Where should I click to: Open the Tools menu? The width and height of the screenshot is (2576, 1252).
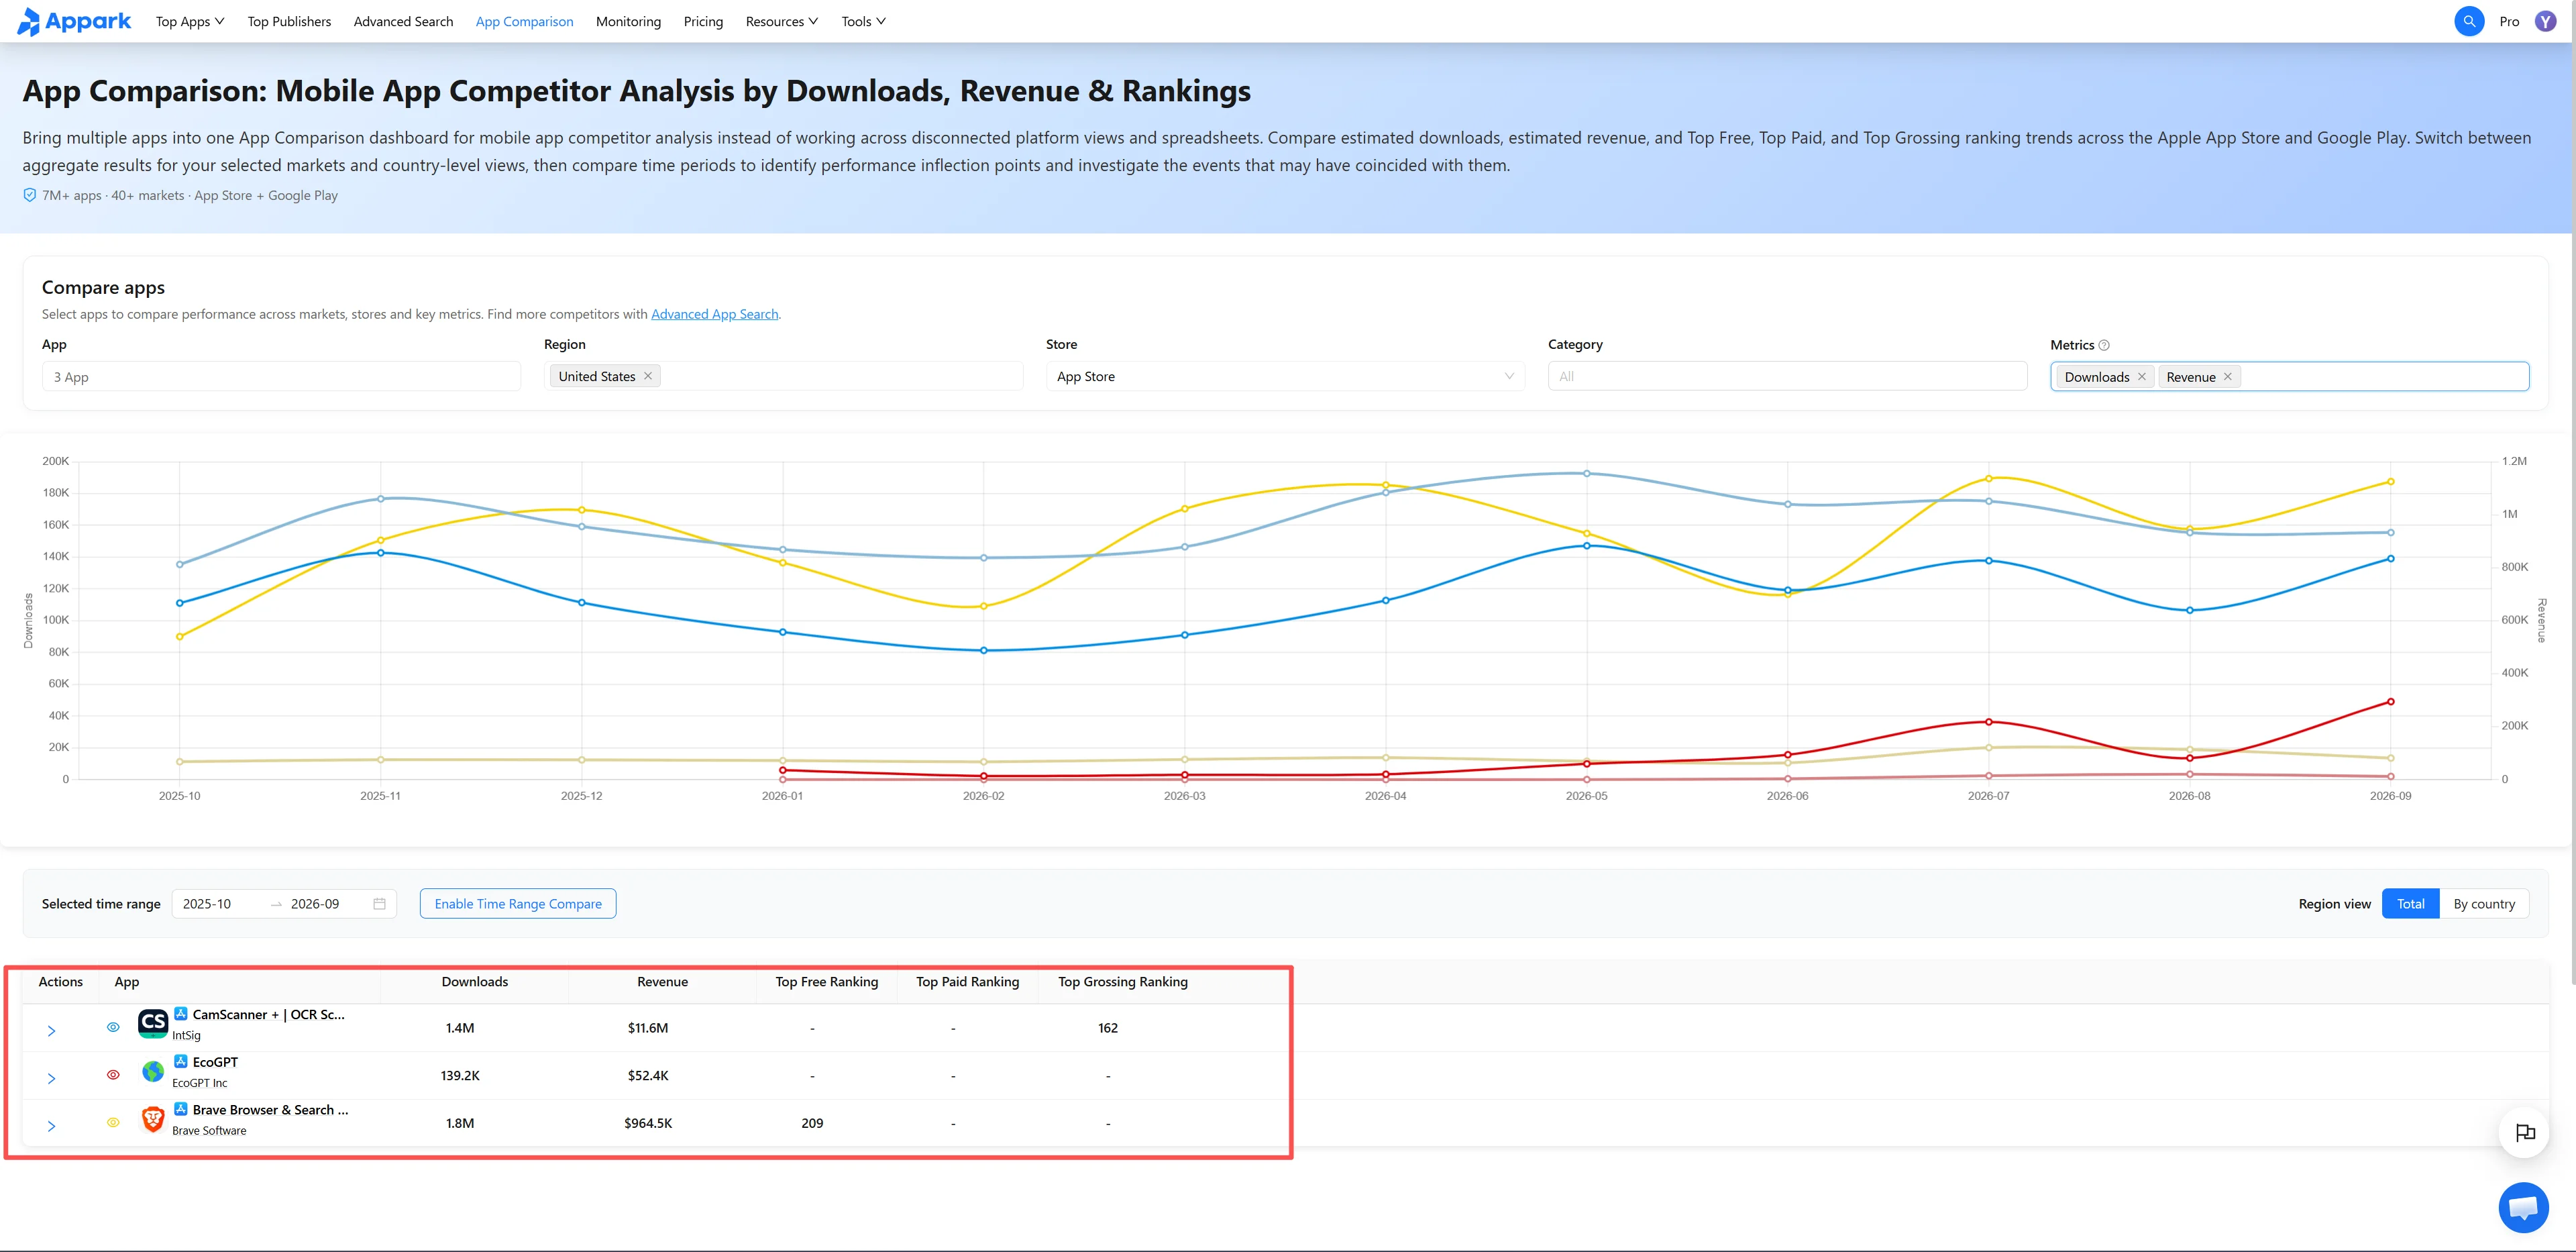[x=863, y=21]
